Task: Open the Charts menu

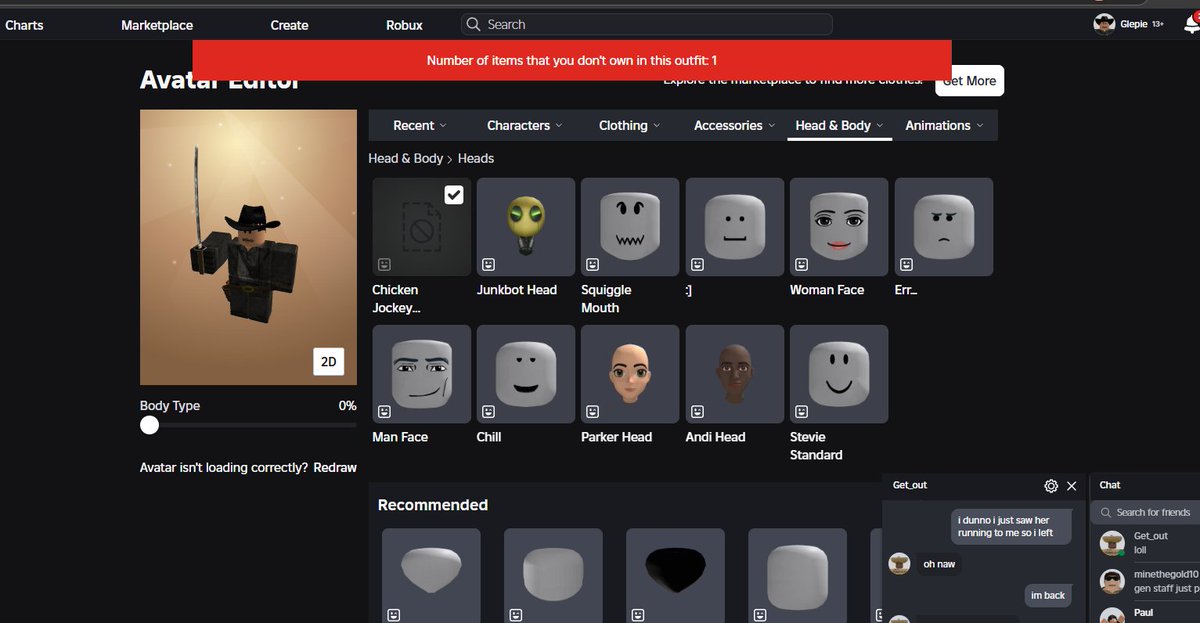Action: pos(24,25)
